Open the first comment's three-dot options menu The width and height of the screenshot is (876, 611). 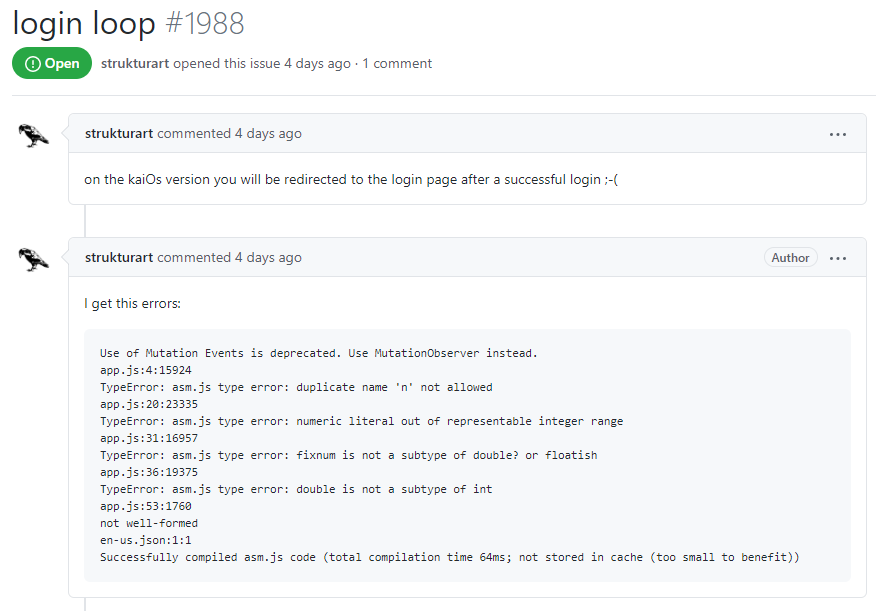[837, 134]
